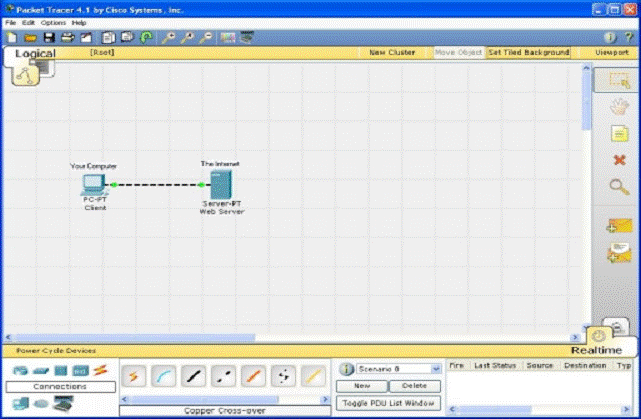Select the PC-PT Client device
641x419 pixels.
pyautogui.click(x=93, y=185)
